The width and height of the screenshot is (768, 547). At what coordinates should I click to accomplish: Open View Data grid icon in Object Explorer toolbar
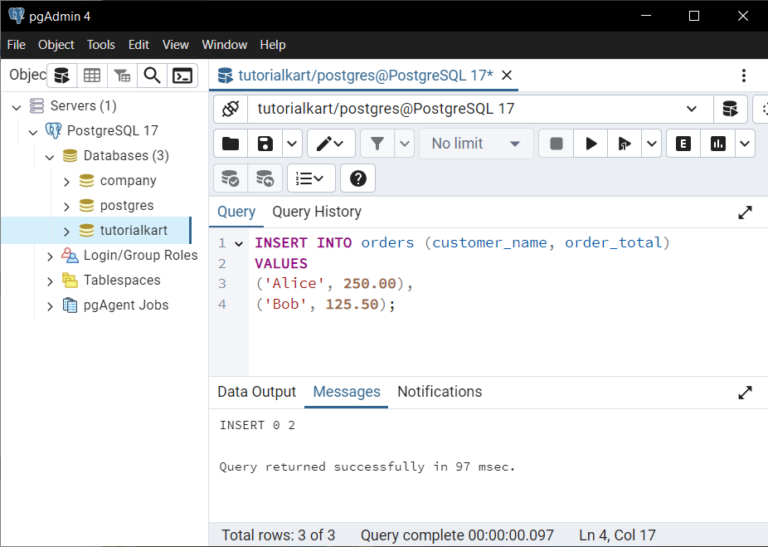[x=92, y=75]
